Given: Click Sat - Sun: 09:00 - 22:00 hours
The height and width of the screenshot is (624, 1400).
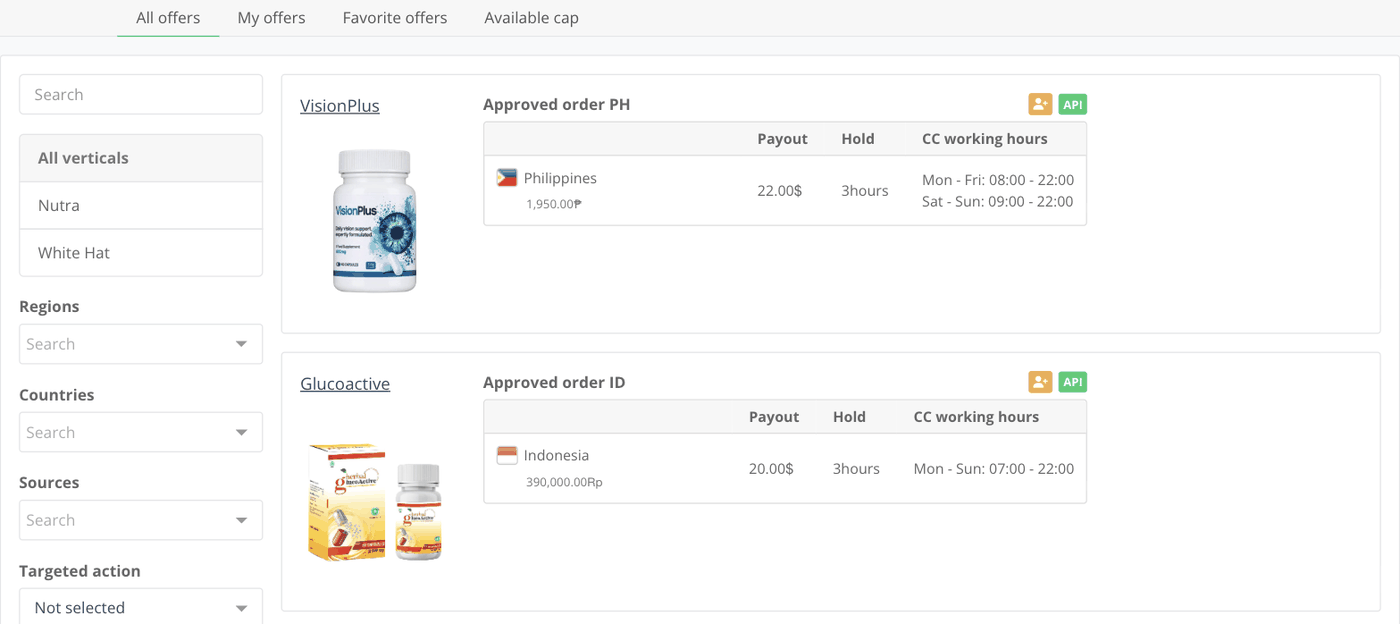Looking at the screenshot, I should 998,201.
